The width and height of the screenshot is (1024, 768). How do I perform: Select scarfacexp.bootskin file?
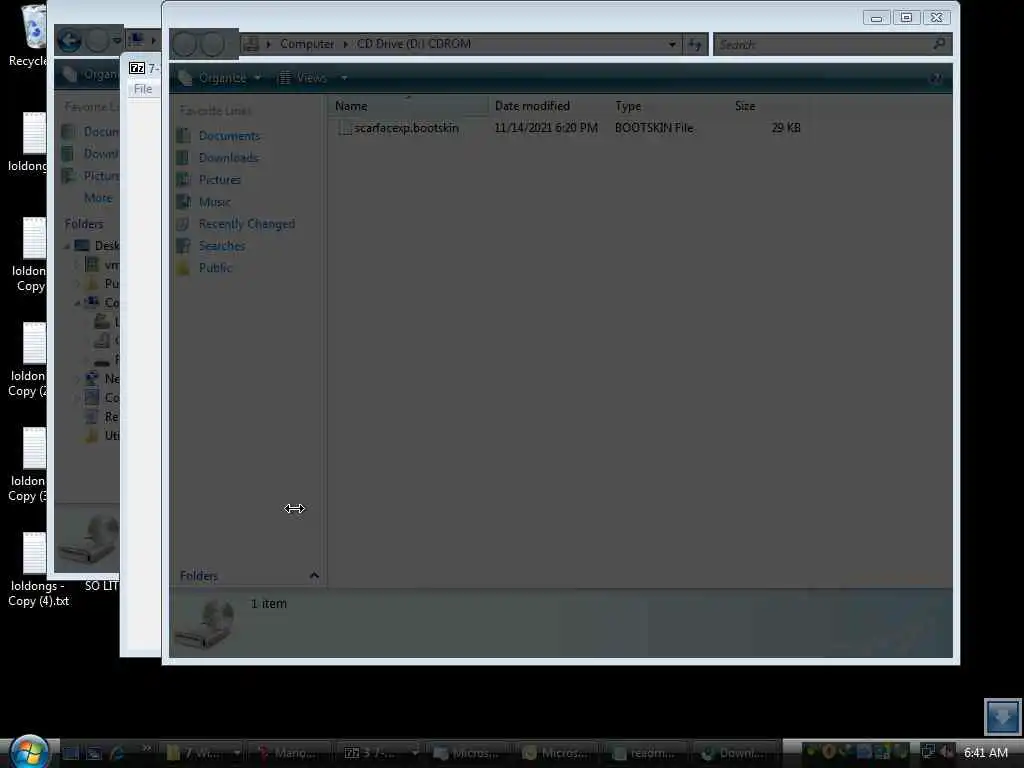point(406,128)
